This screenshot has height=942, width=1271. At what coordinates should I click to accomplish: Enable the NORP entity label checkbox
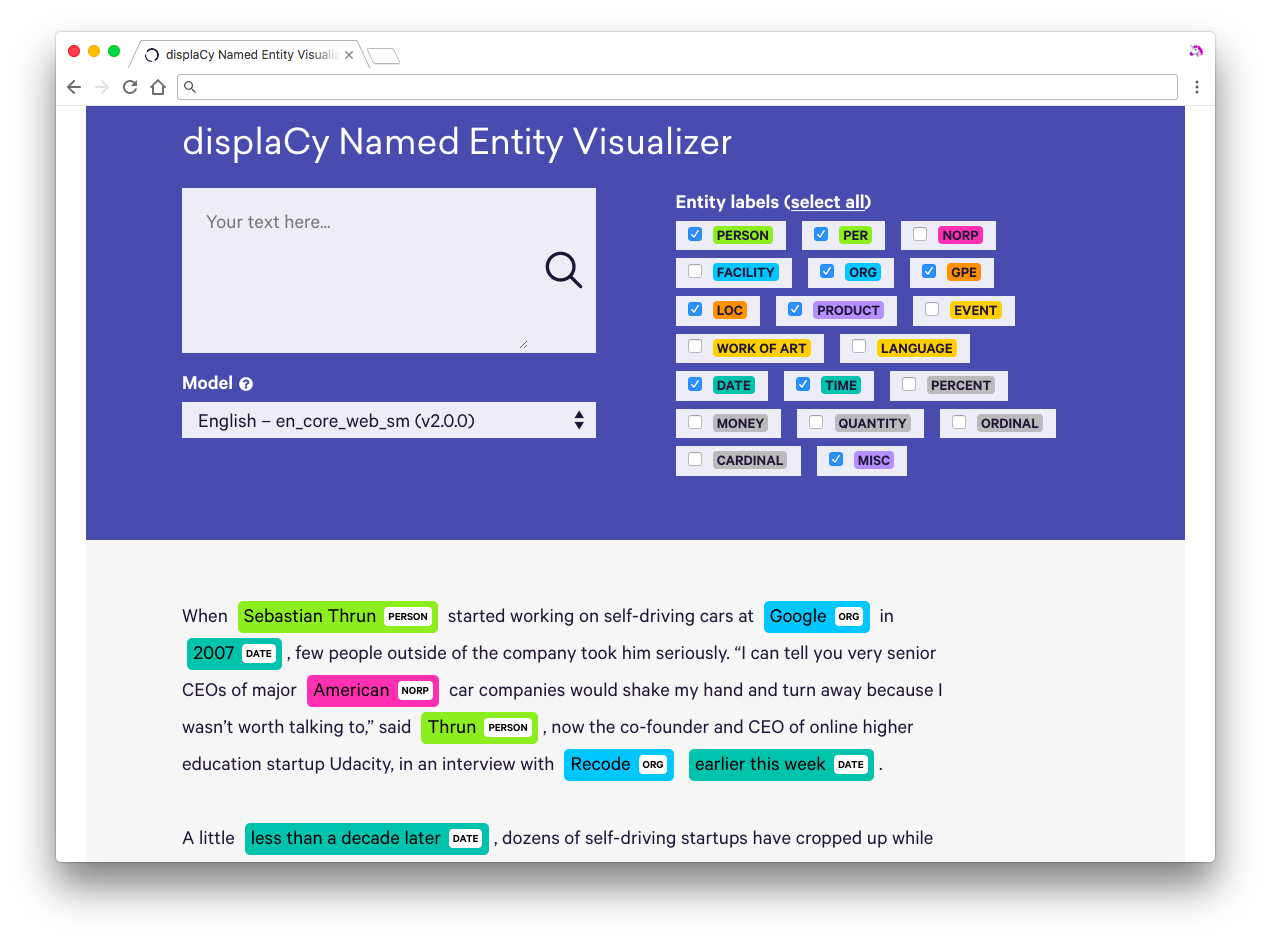[x=920, y=234]
